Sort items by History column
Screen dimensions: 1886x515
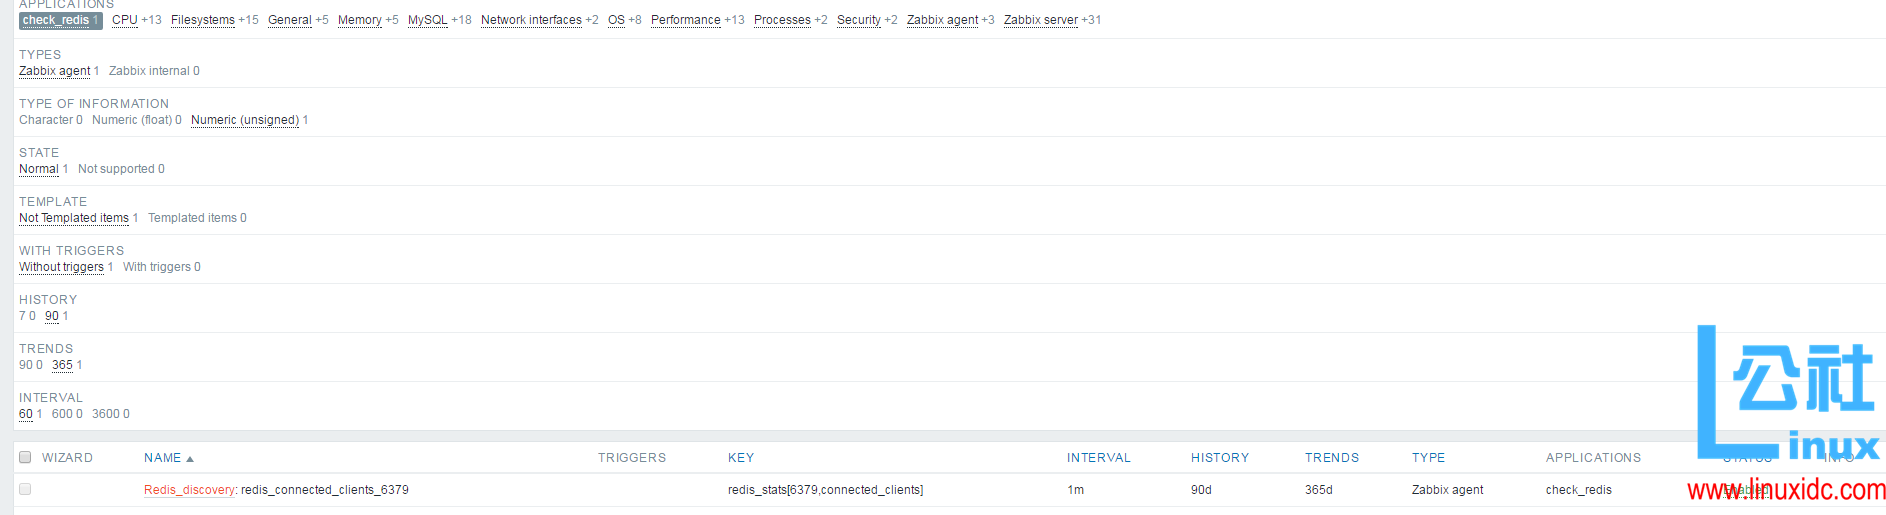pyautogui.click(x=1220, y=458)
